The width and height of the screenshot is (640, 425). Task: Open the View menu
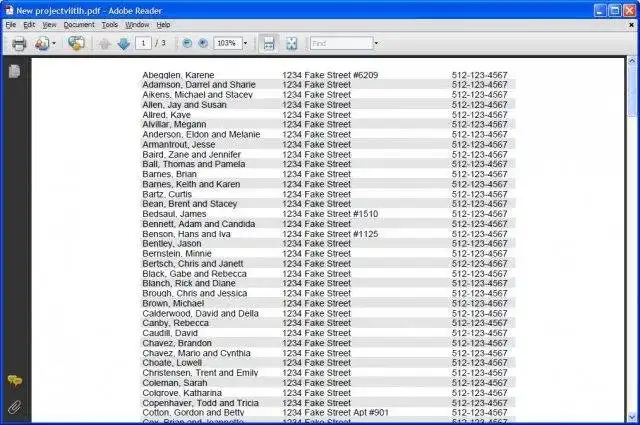tap(49, 25)
